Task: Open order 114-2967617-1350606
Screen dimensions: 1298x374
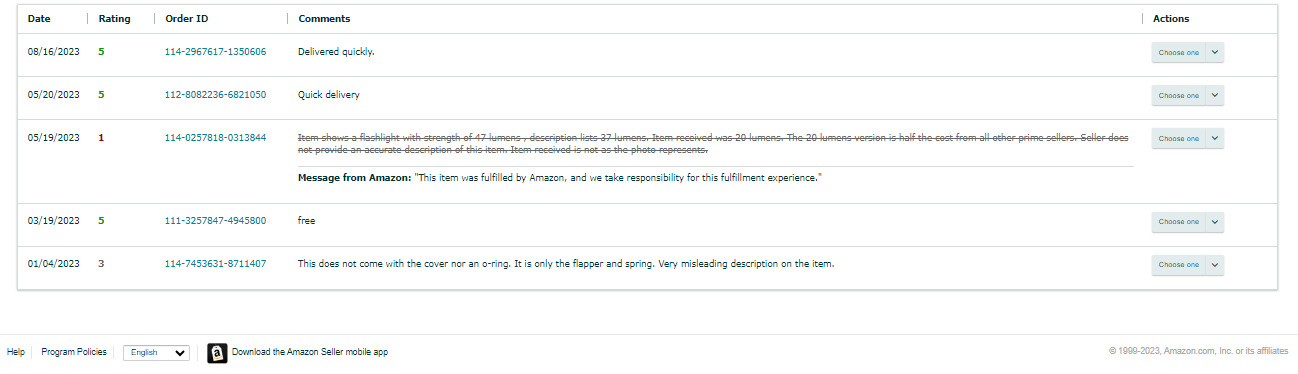Action: 215,52
